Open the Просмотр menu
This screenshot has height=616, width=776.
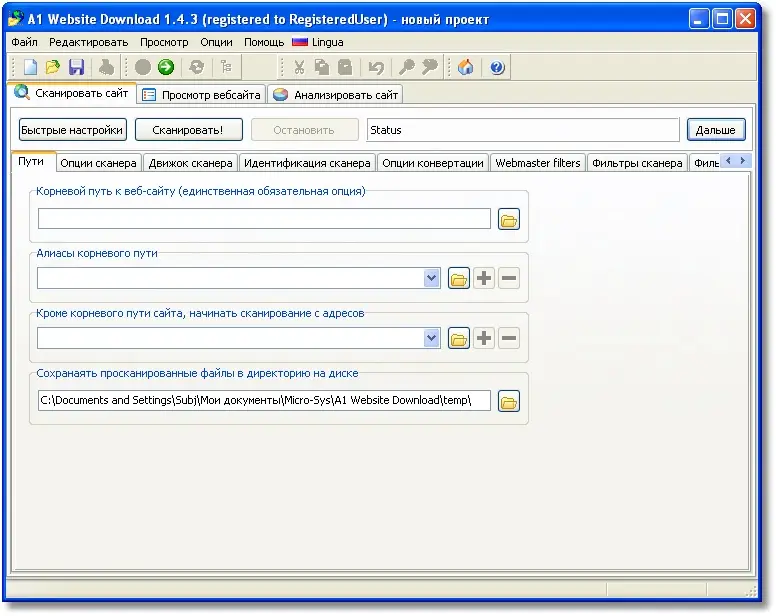164,42
